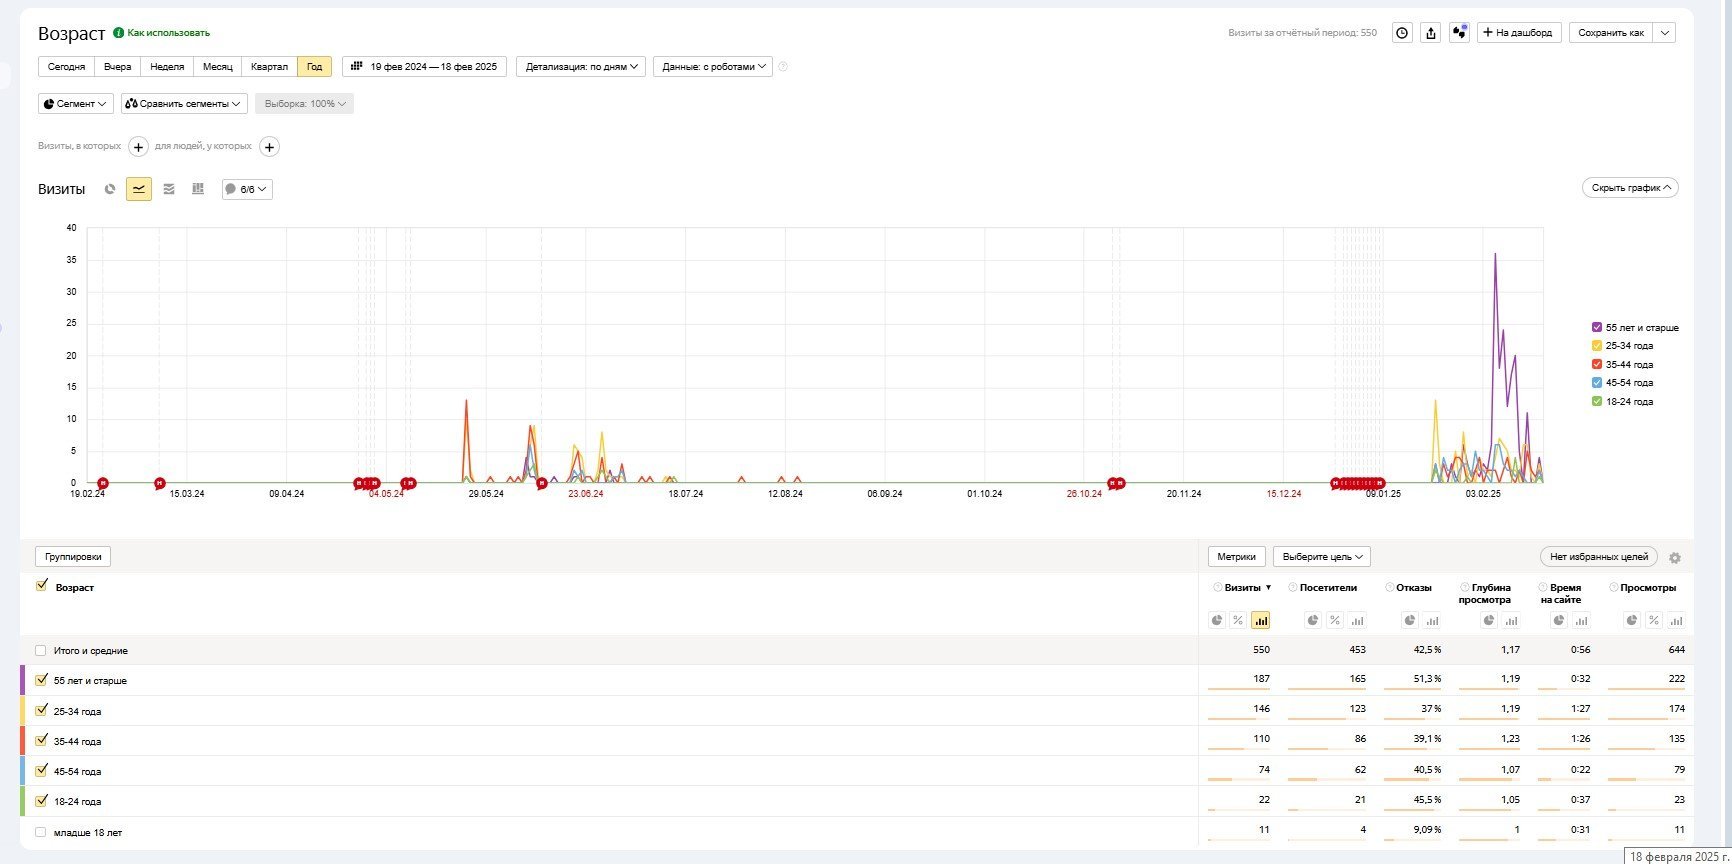
Task: Select the Год period tab
Action: pos(315,67)
